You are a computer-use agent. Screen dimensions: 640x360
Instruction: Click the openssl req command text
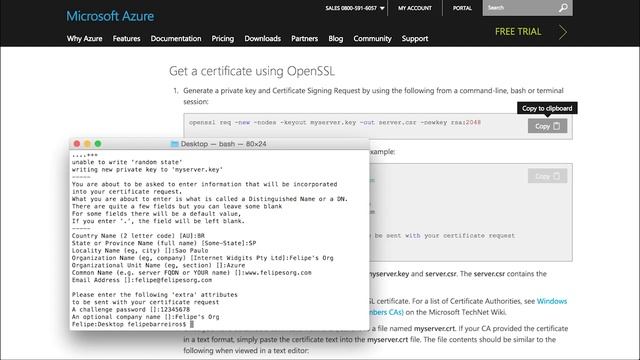point(335,122)
